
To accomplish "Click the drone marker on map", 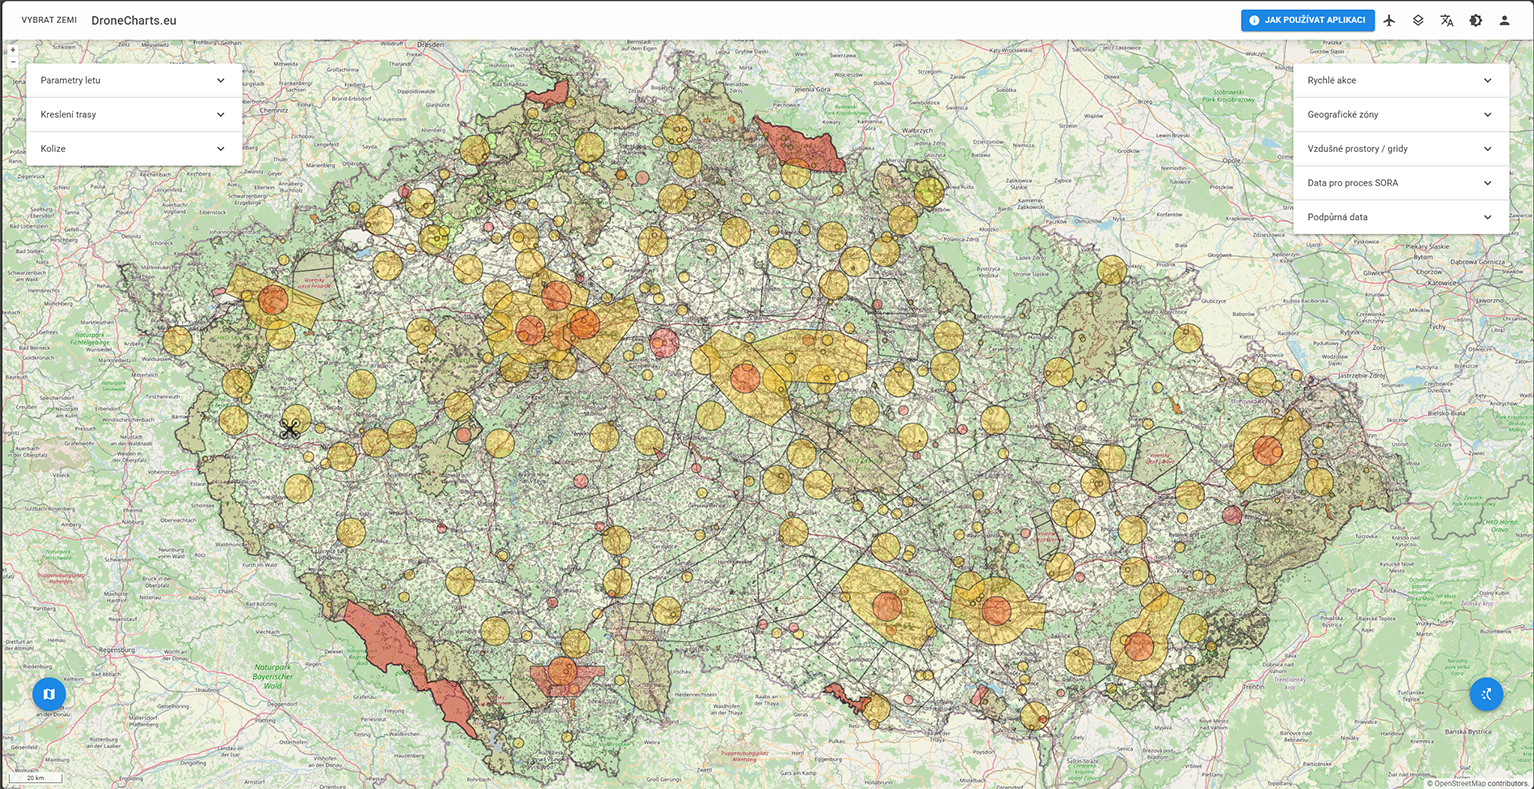I will click(x=290, y=429).
